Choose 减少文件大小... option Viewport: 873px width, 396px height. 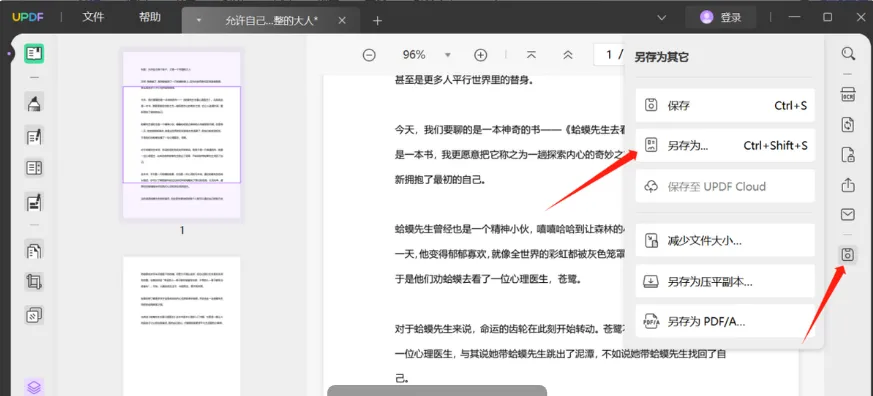point(725,240)
